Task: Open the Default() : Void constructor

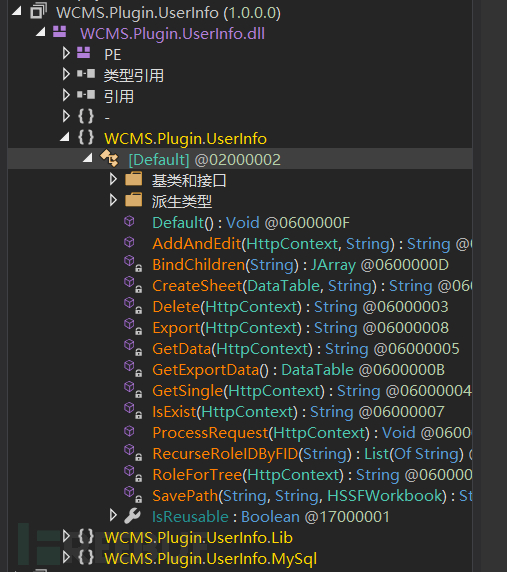Action: (251, 223)
